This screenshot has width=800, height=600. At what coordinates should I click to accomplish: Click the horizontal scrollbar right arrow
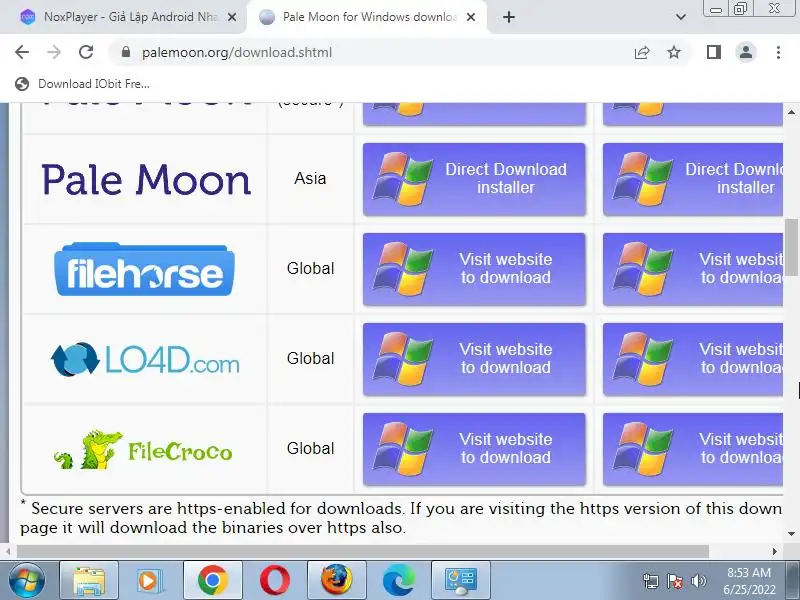pyautogui.click(x=775, y=551)
